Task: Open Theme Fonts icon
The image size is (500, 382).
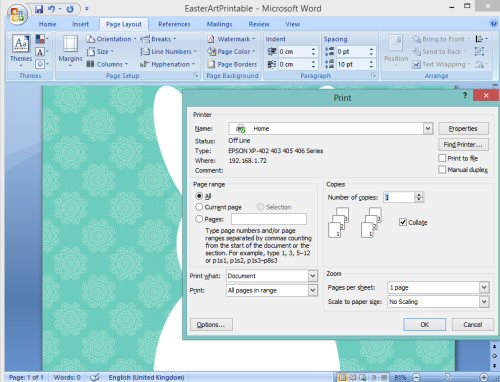Action: coord(42,52)
